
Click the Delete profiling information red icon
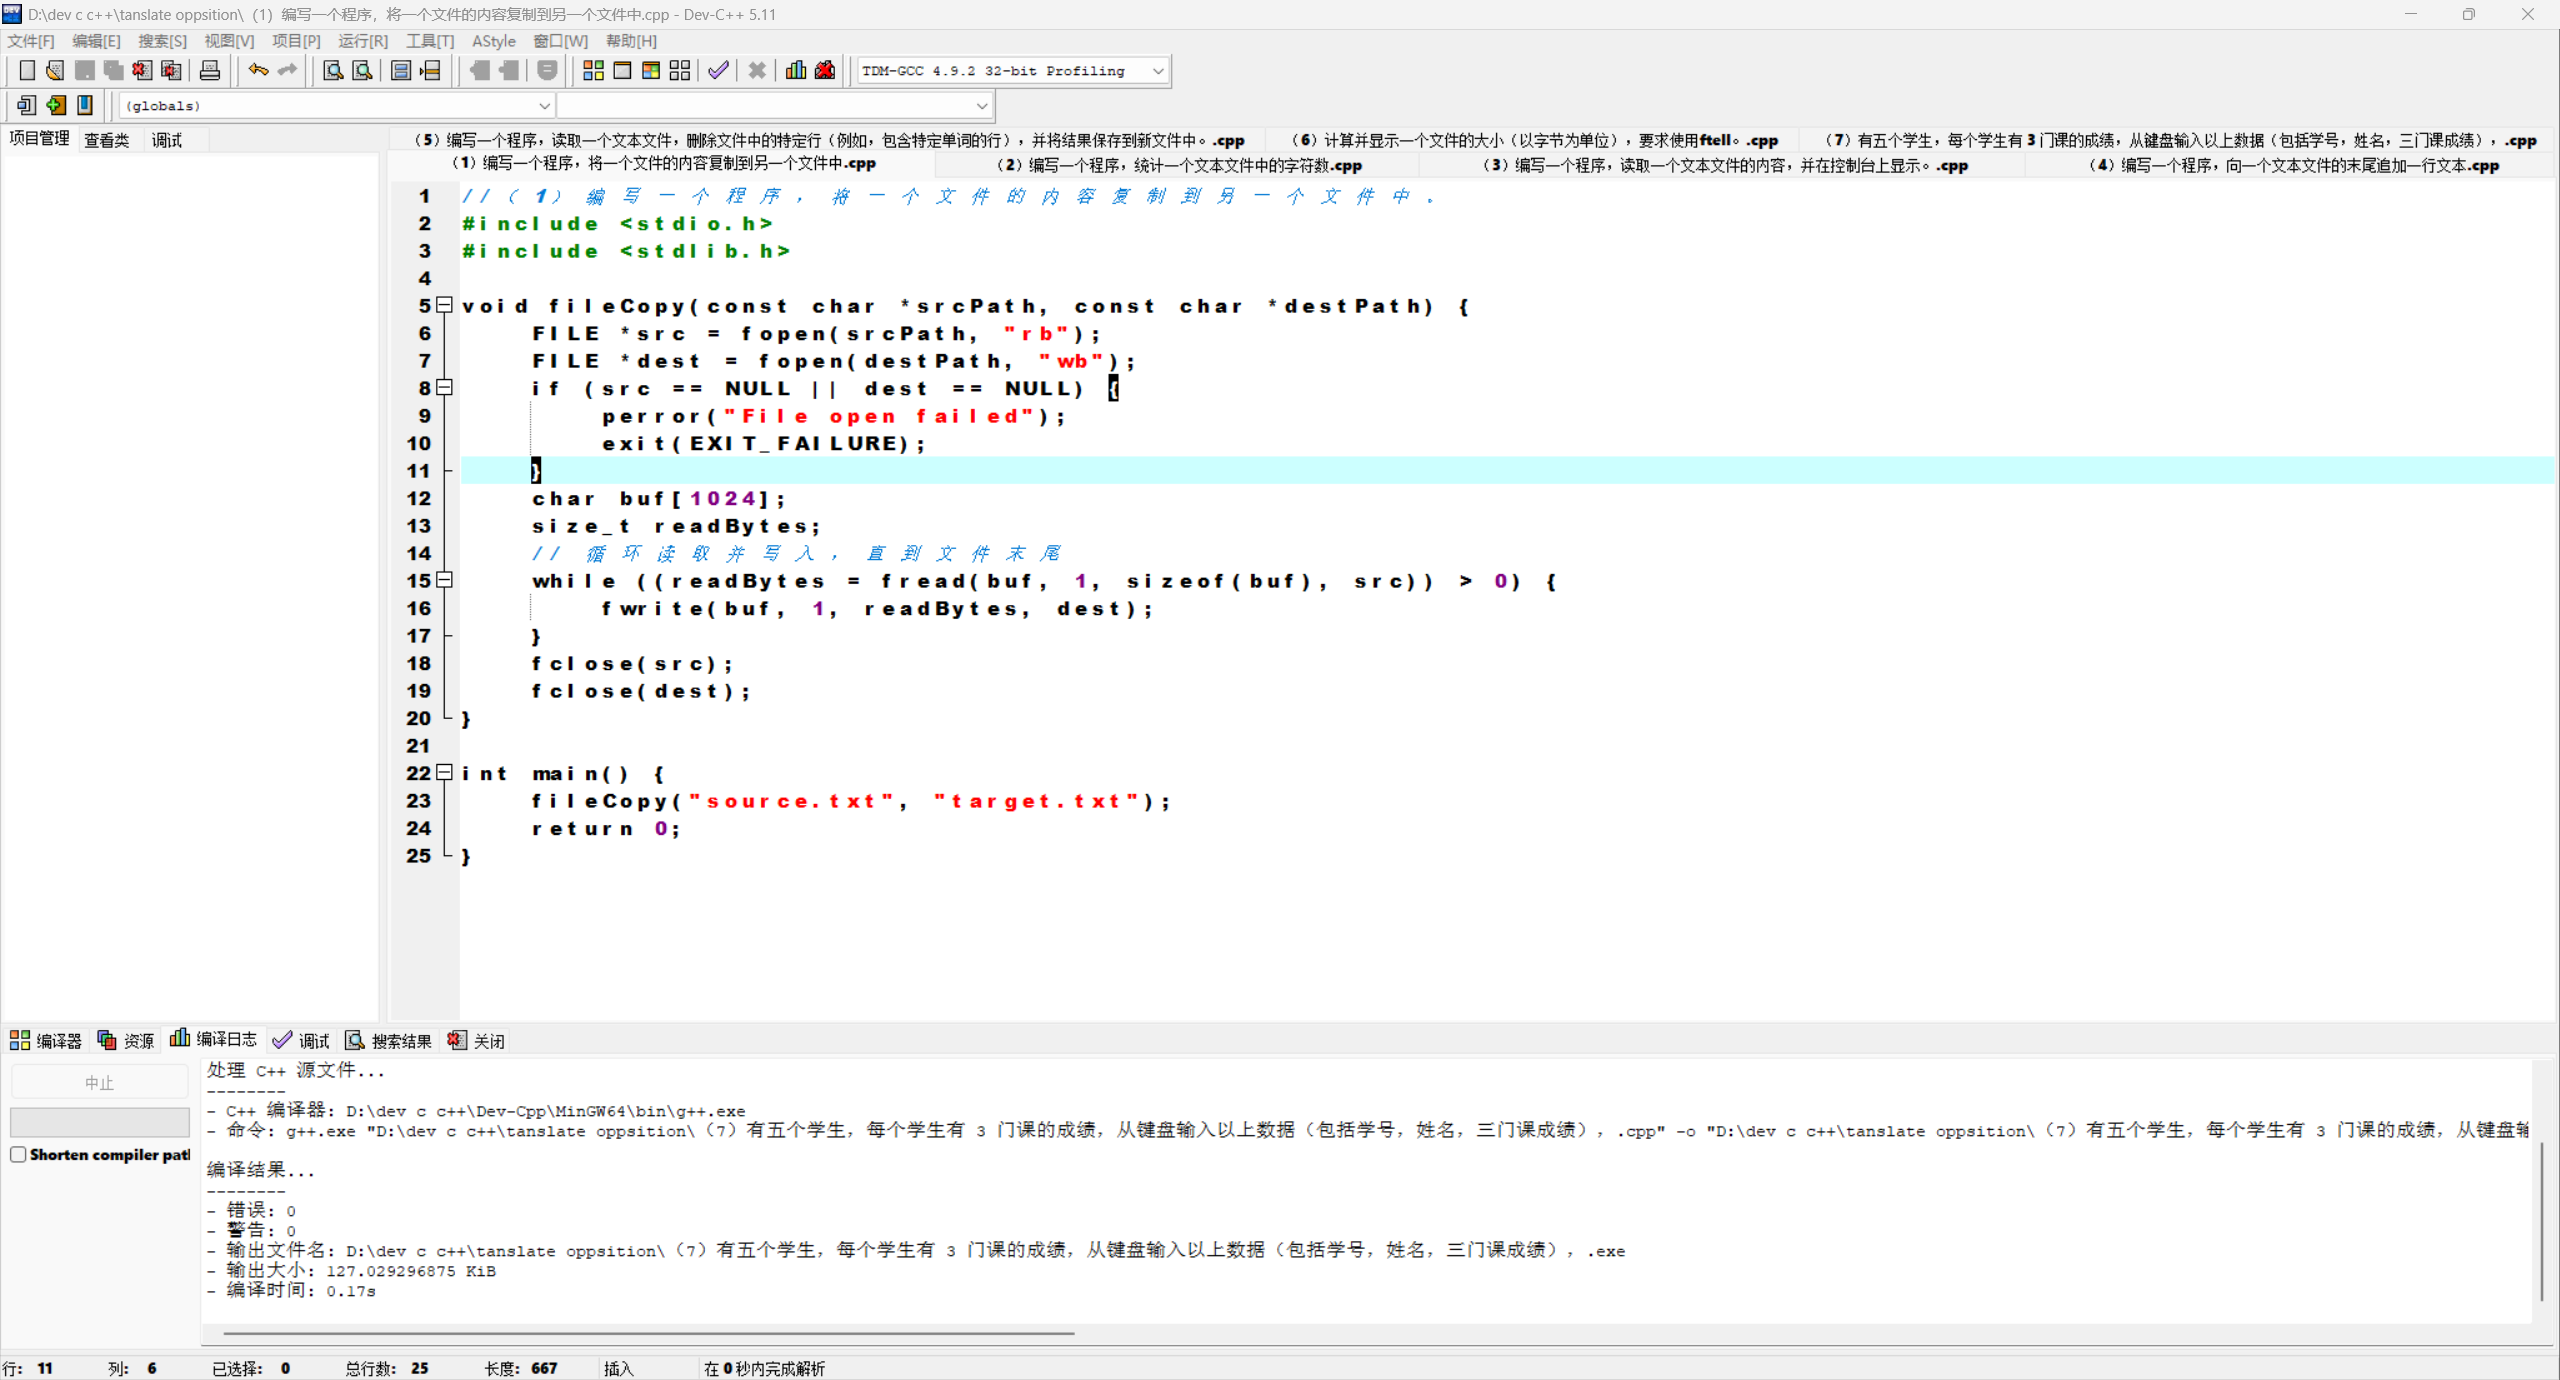825,70
